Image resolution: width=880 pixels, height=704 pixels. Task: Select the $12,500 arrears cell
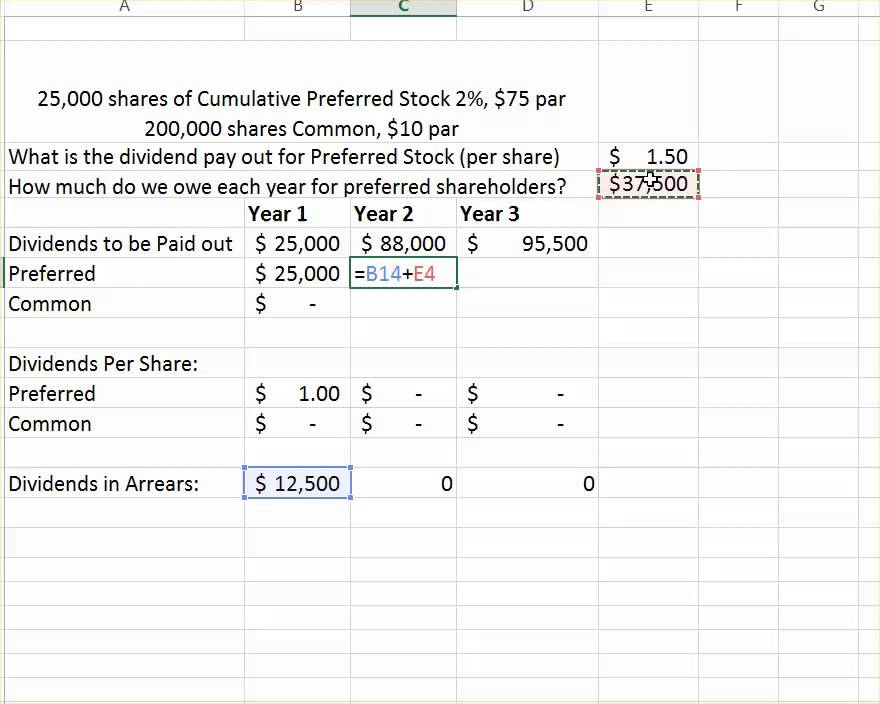pos(297,483)
